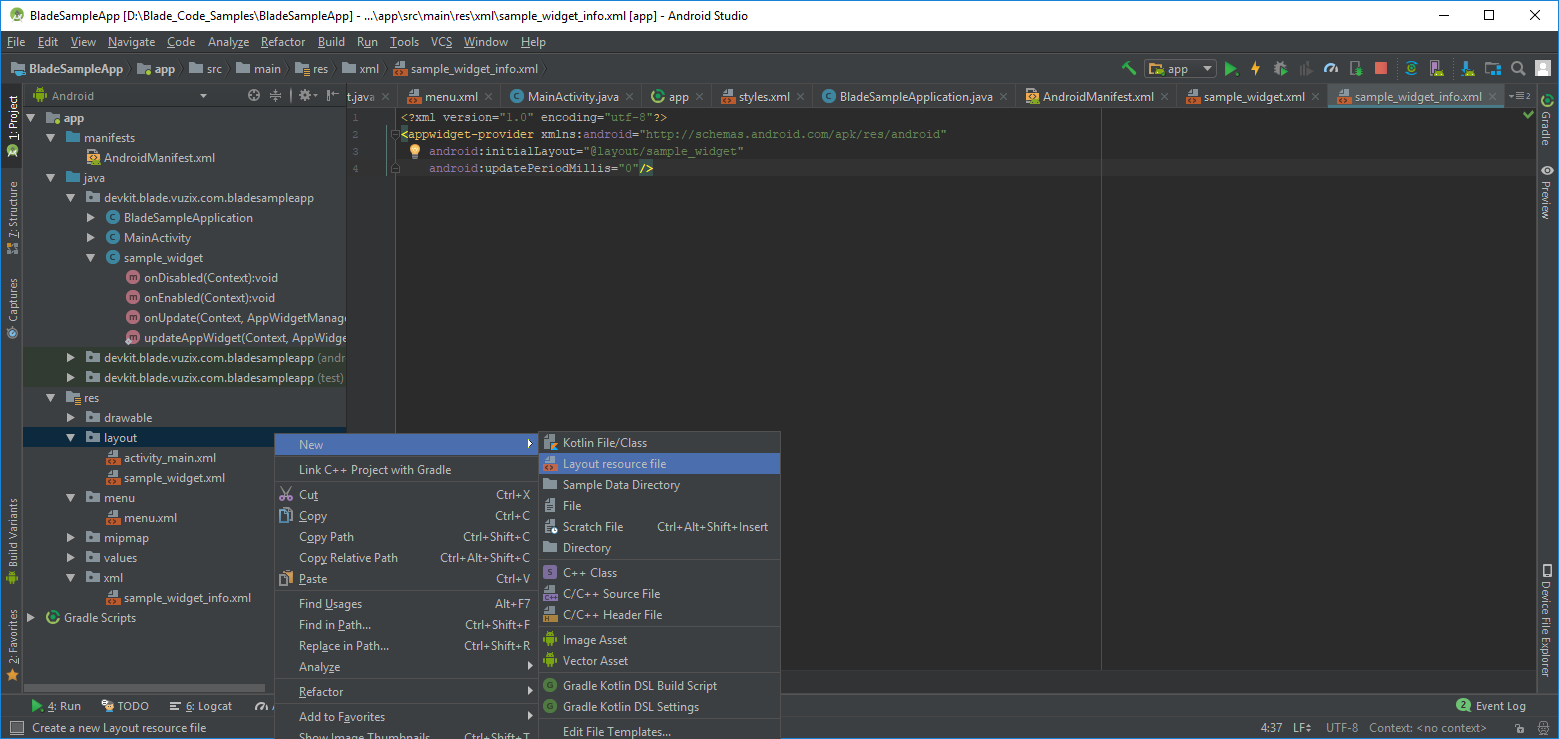The width and height of the screenshot is (1559, 739).
Task: Expand Gradle Scripts node
Action: click(x=31, y=617)
